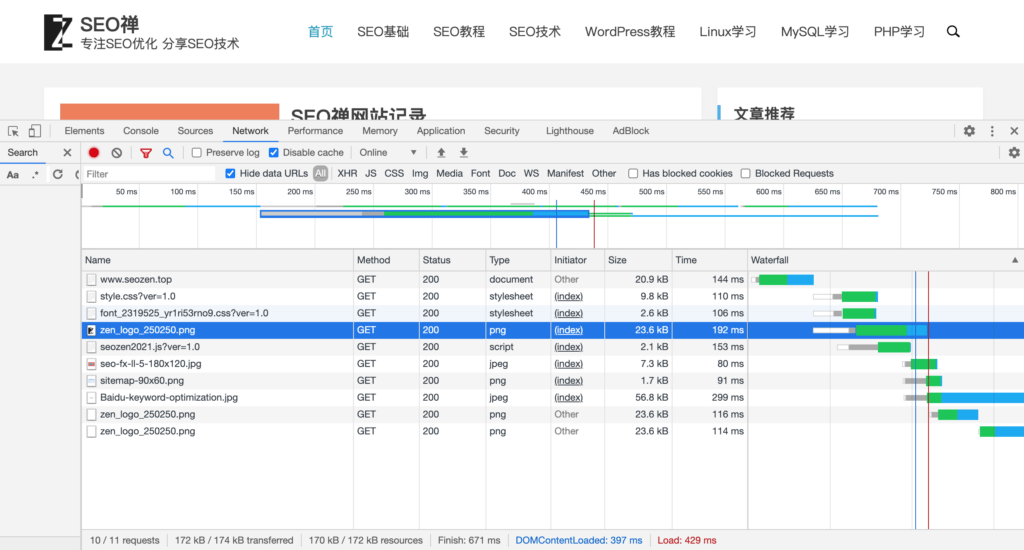Sort requests by Name column header
Image resolution: width=1024 pixels, height=550 pixels.
[217, 260]
